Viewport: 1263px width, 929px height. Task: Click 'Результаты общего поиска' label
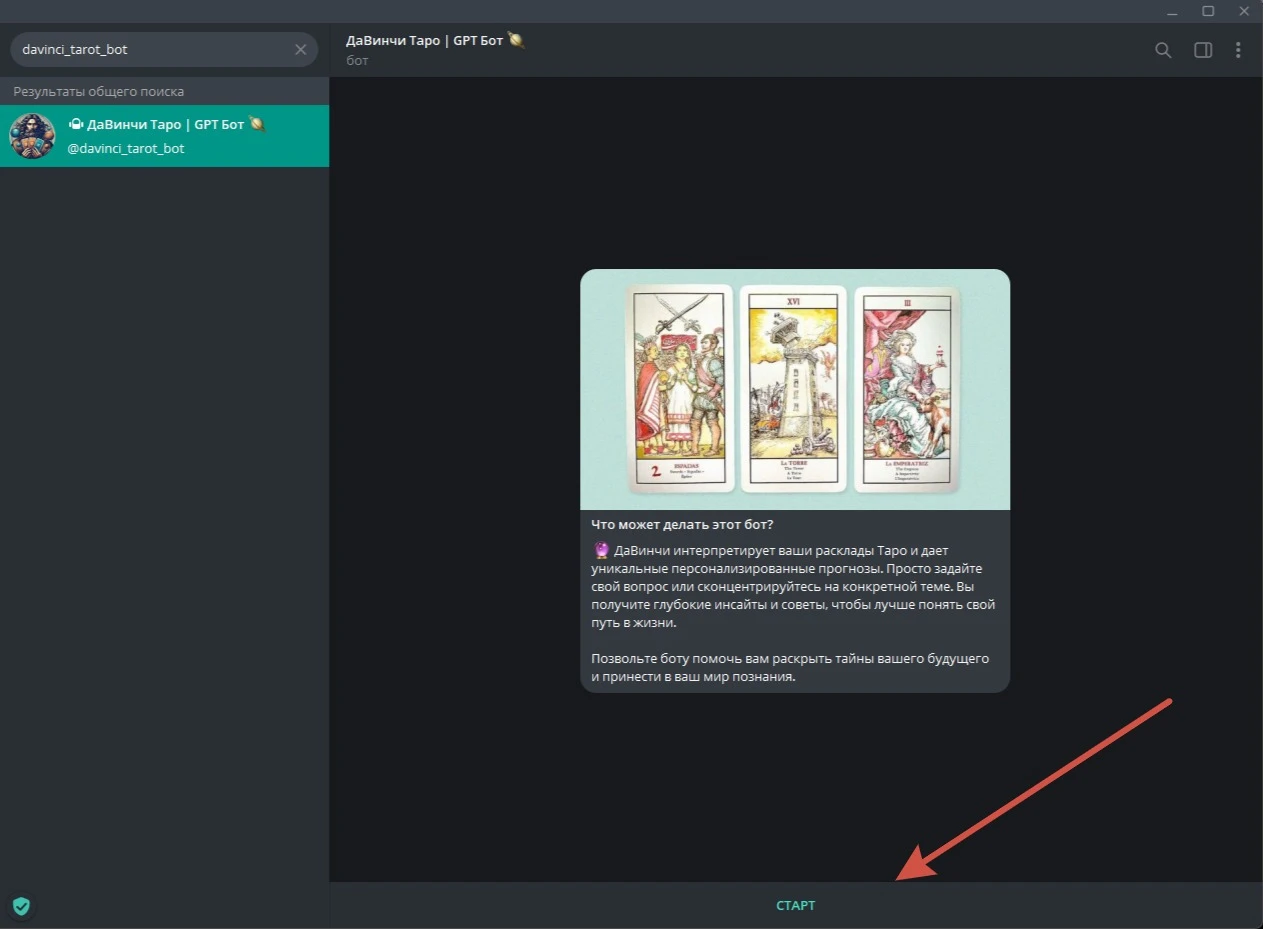pyautogui.click(x=99, y=91)
